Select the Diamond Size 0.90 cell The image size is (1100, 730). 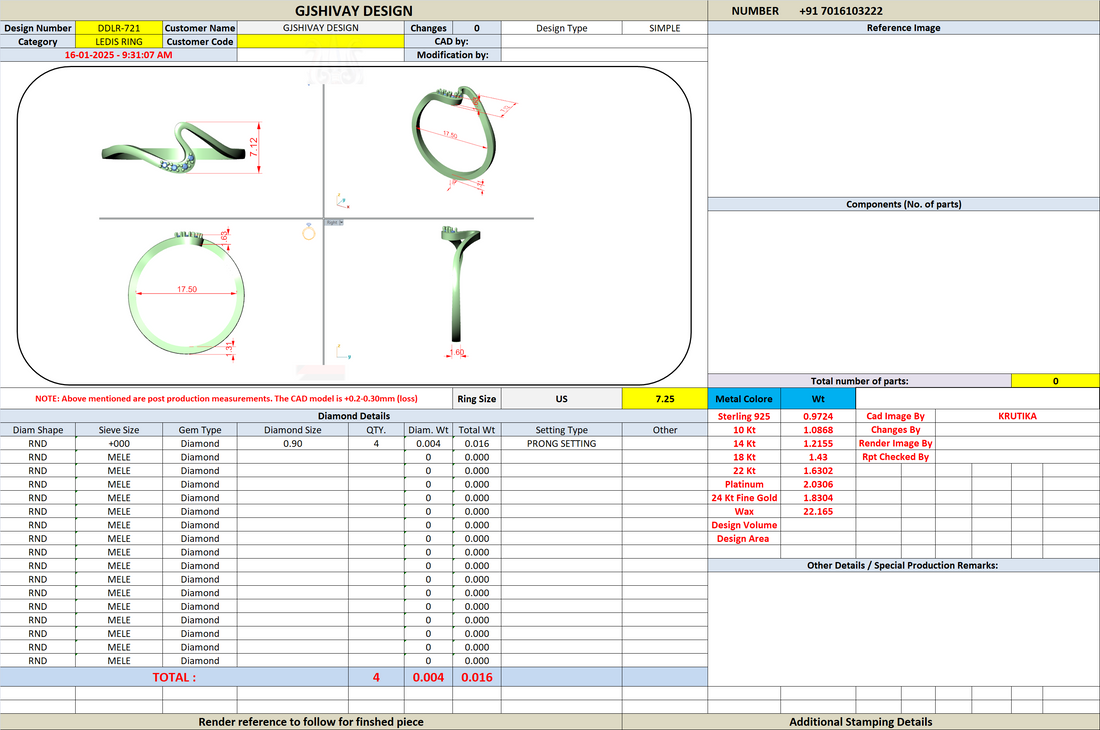click(293, 443)
